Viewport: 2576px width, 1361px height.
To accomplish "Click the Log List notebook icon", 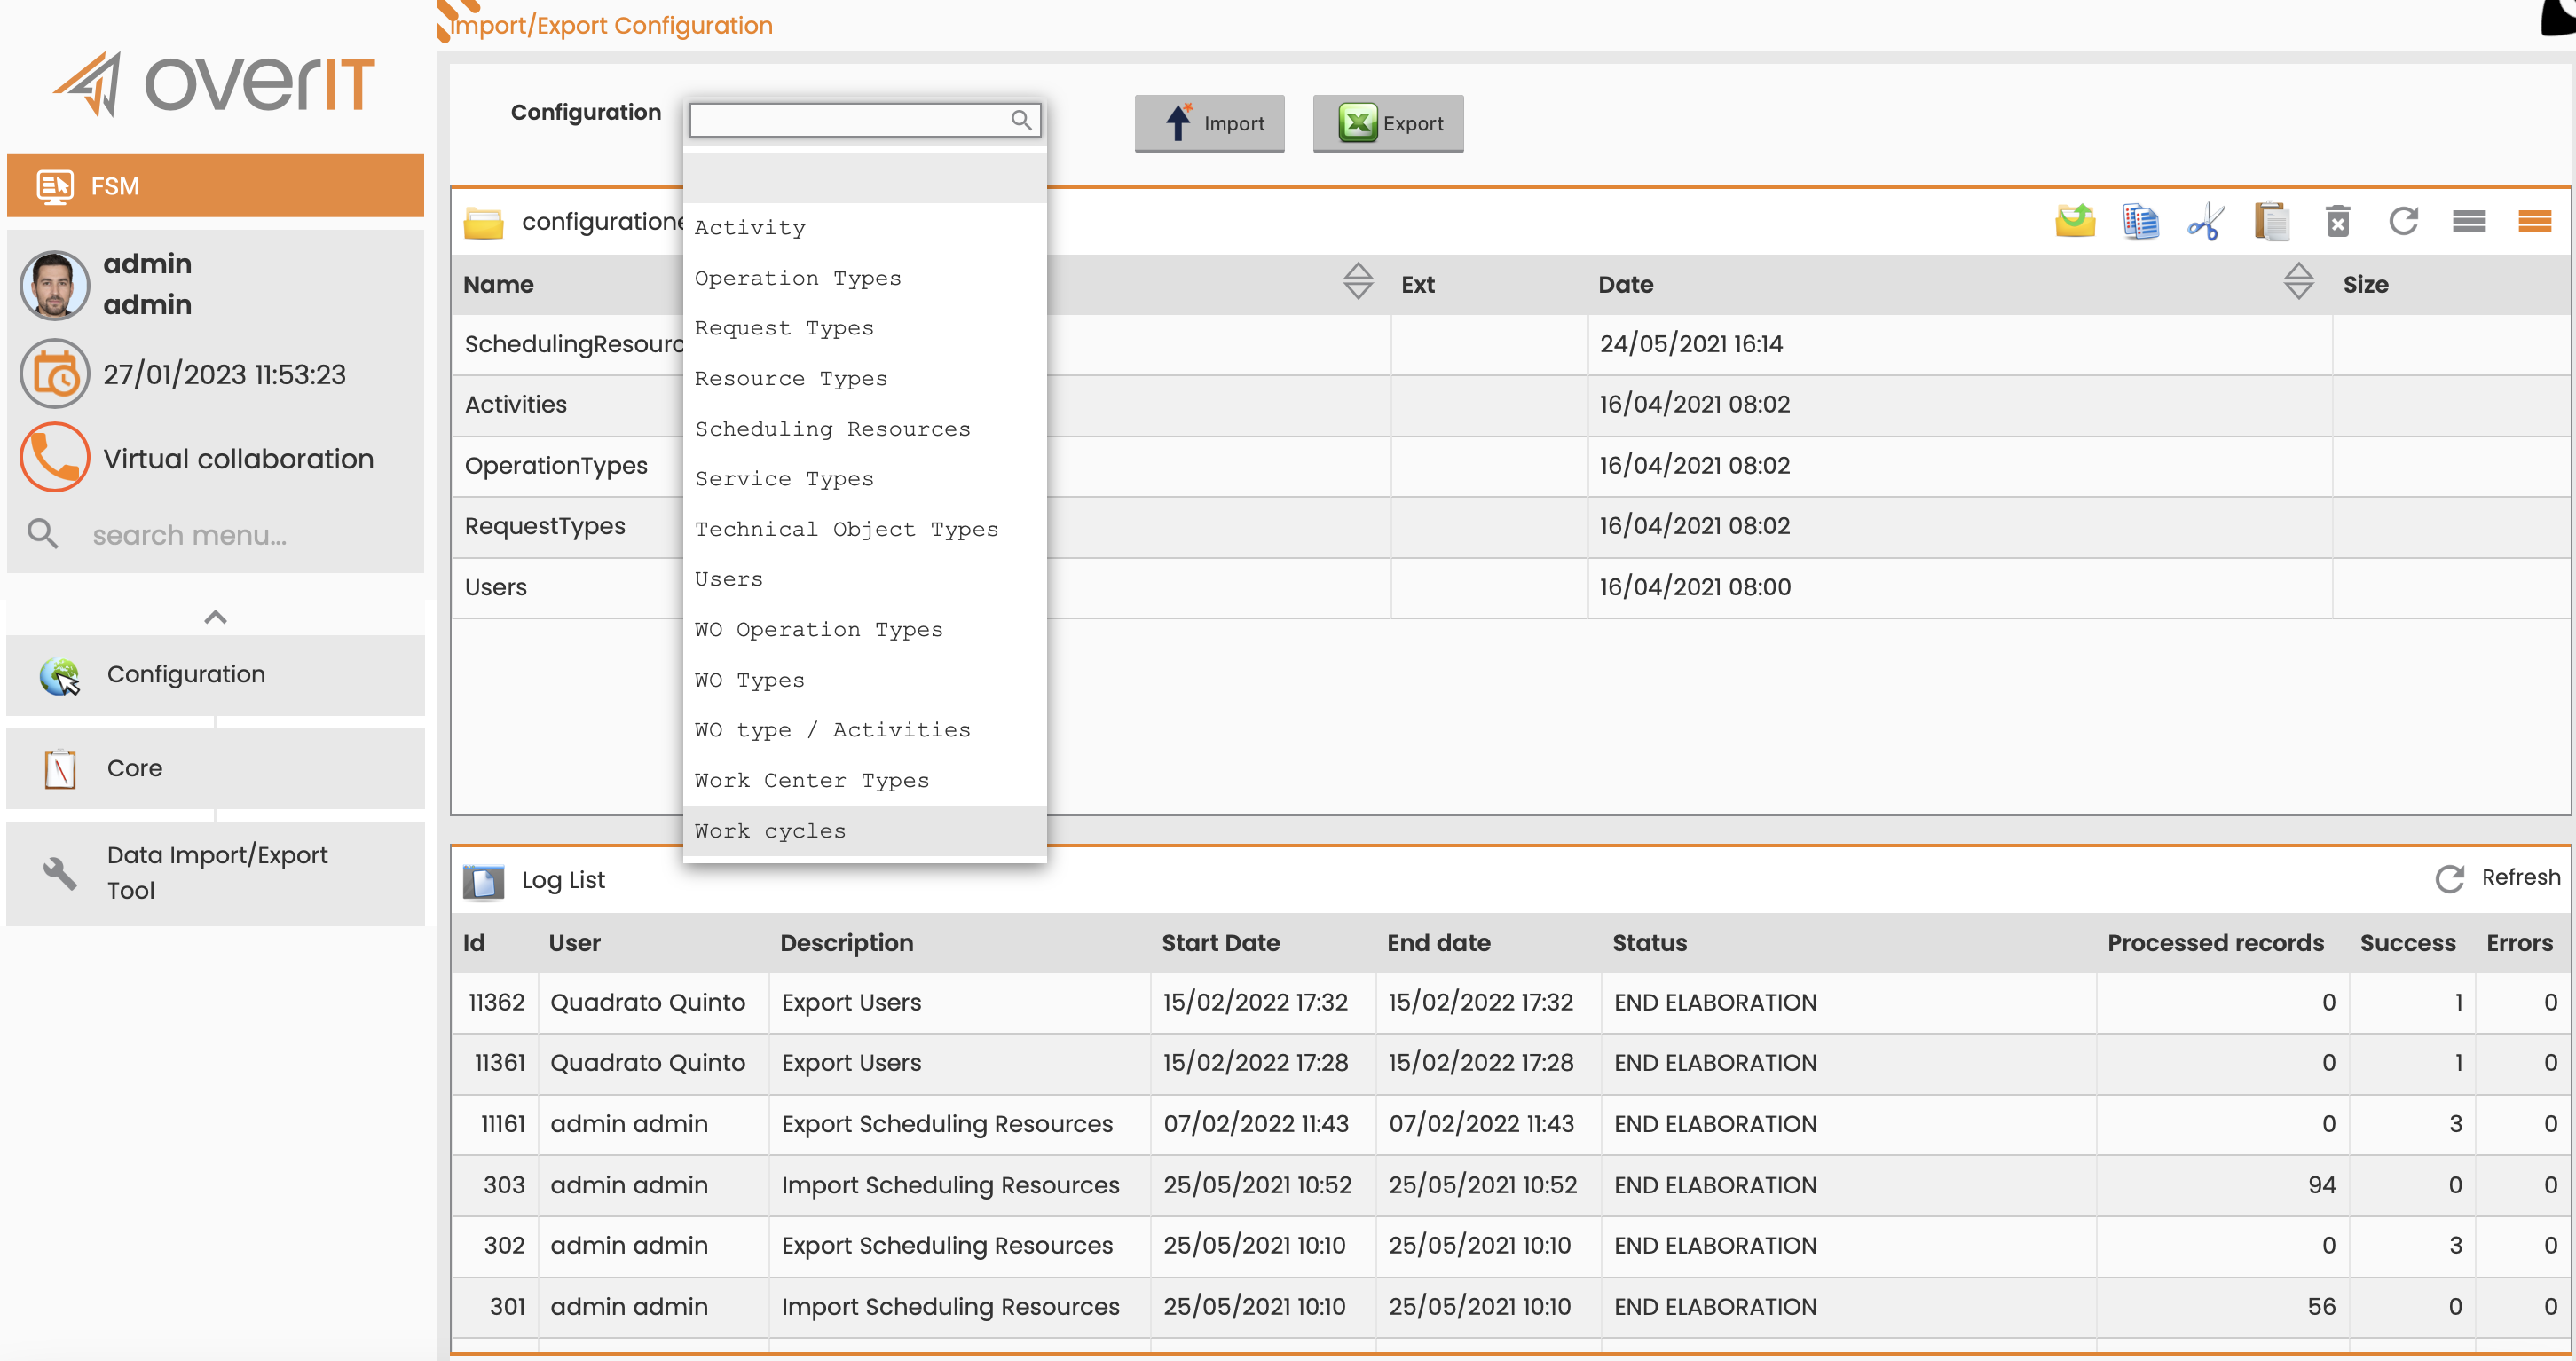I will click(483, 881).
